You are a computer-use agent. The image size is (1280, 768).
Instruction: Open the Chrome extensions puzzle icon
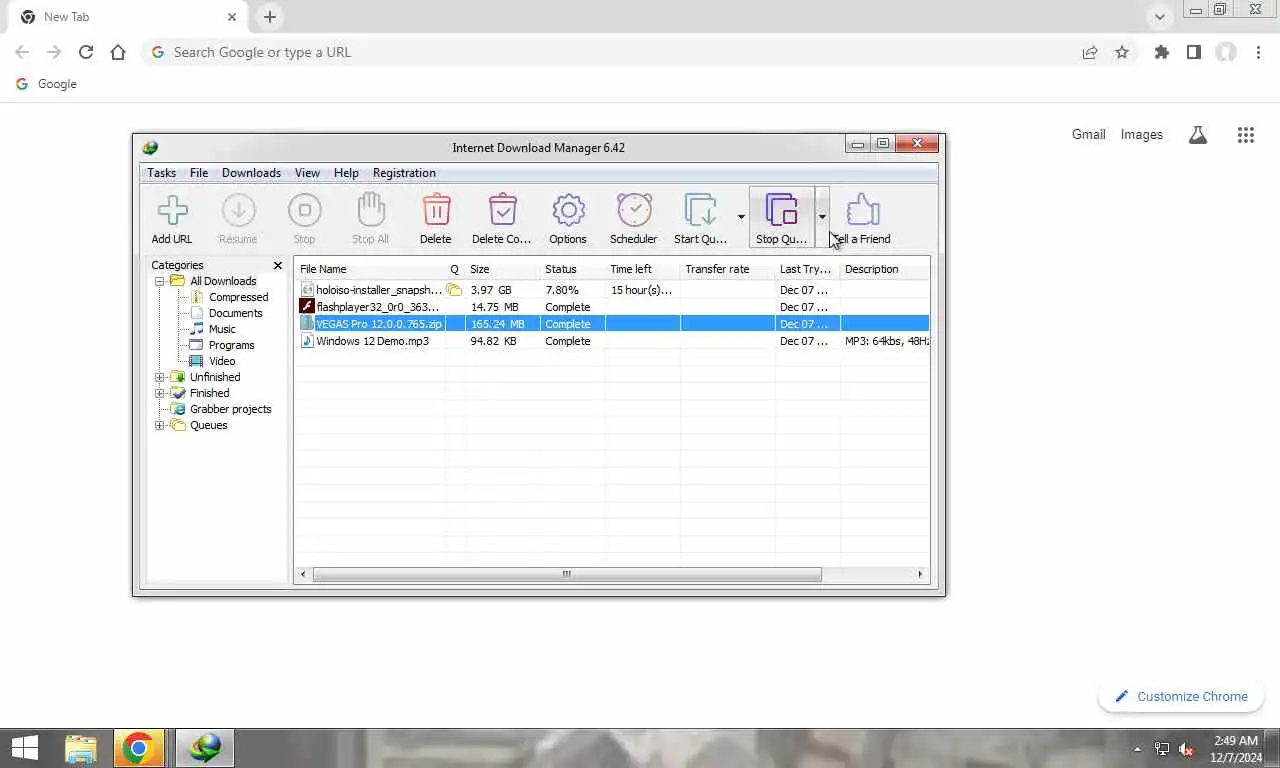pos(1161,52)
